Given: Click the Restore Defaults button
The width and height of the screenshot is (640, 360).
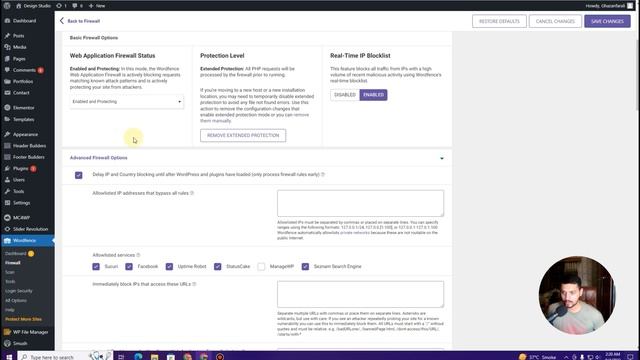Looking at the screenshot, I should (x=499, y=21).
